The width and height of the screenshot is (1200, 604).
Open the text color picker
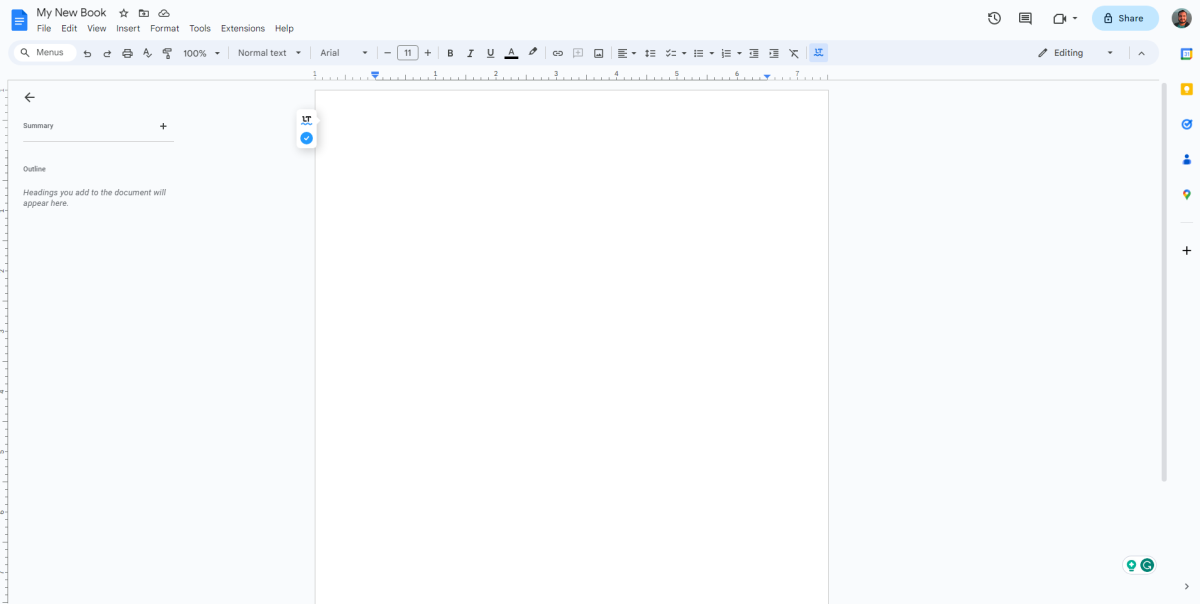510,52
